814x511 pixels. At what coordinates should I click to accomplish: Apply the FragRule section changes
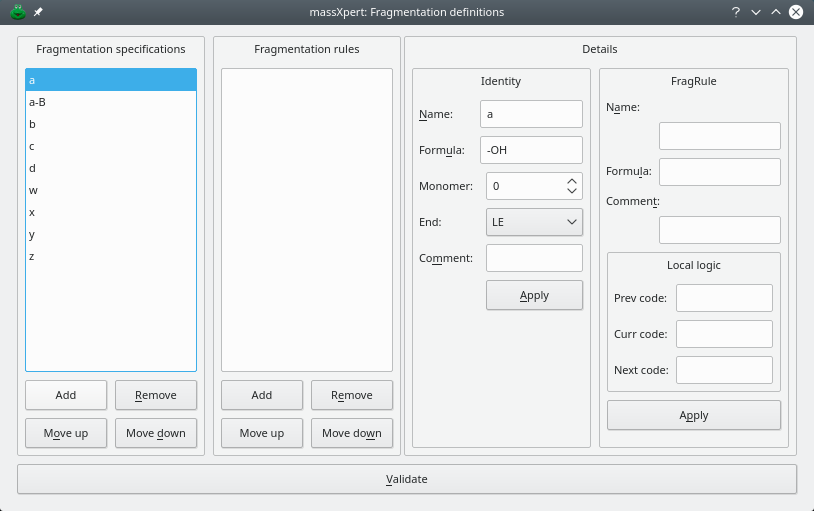(x=693, y=415)
